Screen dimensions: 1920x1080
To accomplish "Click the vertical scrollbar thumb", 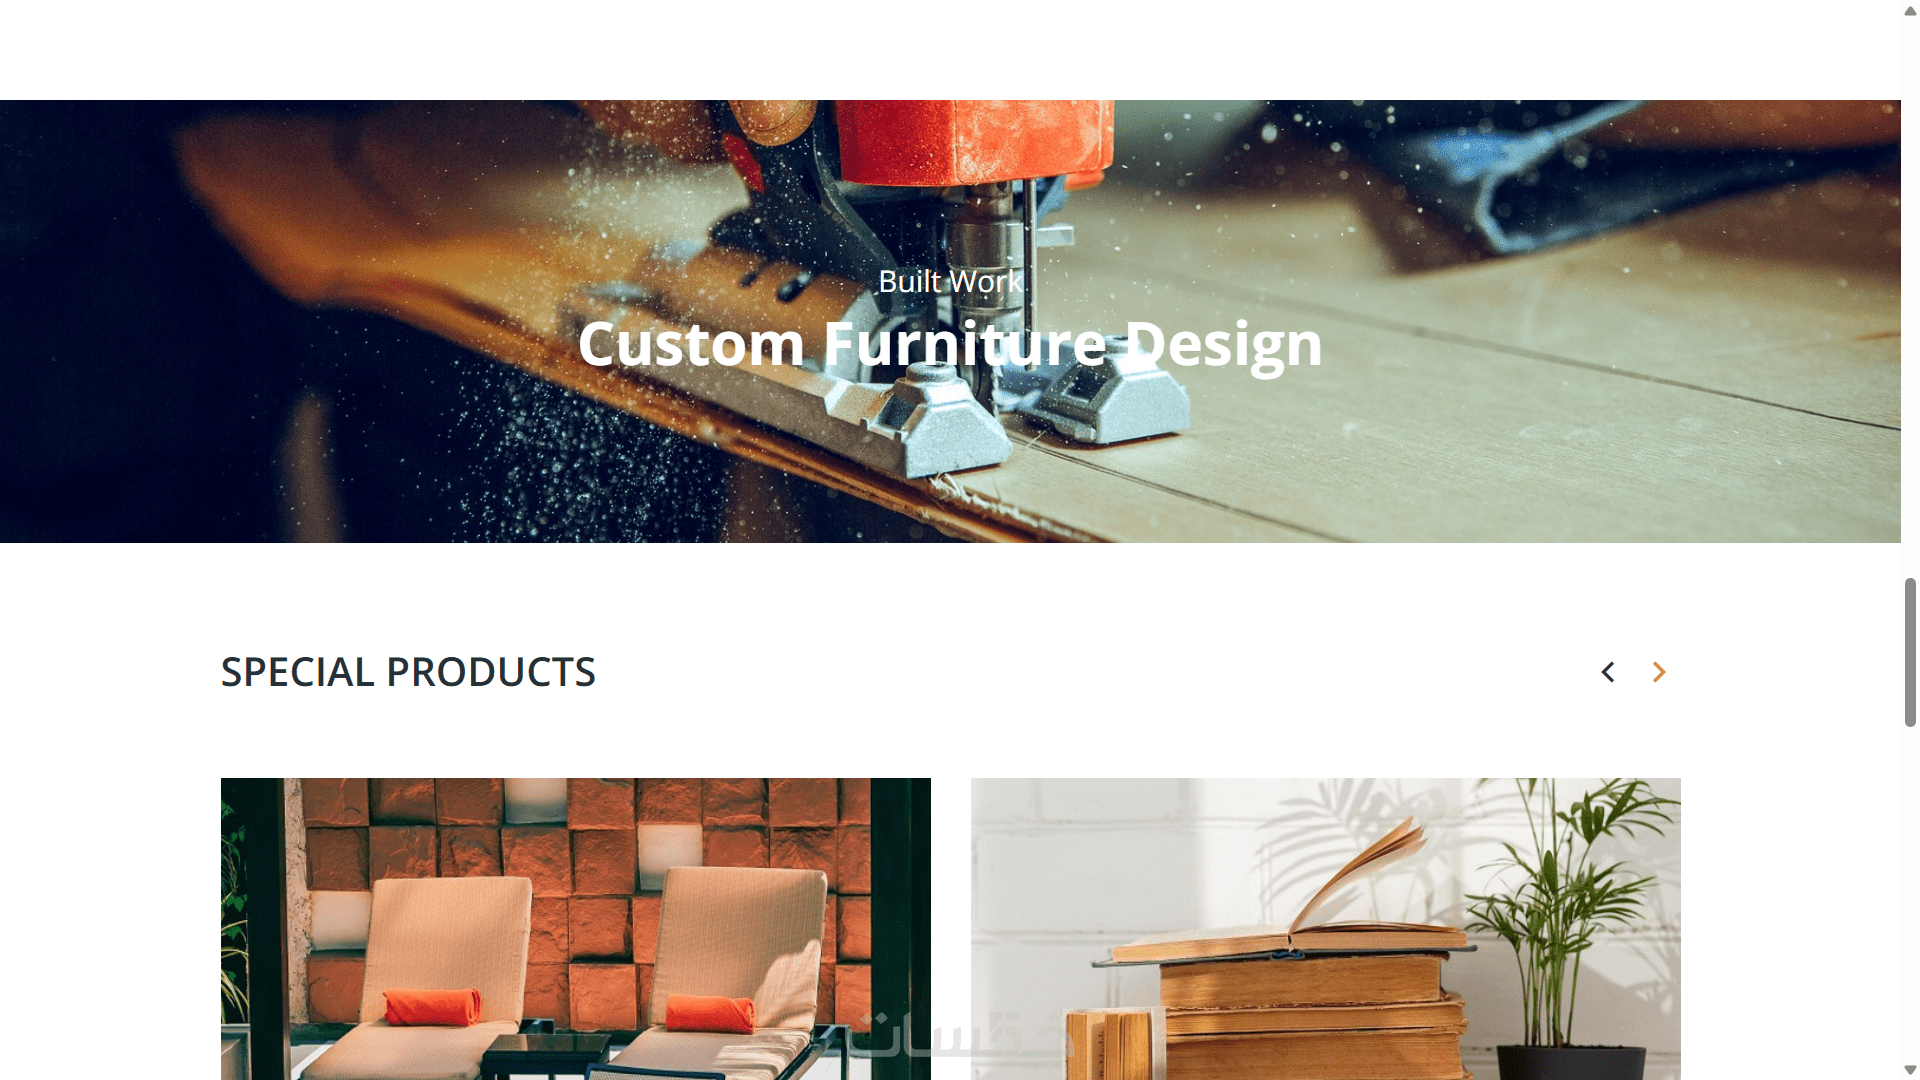I will click(1910, 652).
